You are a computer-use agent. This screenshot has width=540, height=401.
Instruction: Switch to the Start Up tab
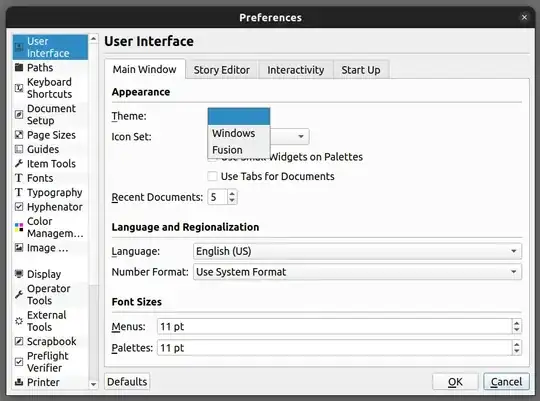tap(361, 70)
